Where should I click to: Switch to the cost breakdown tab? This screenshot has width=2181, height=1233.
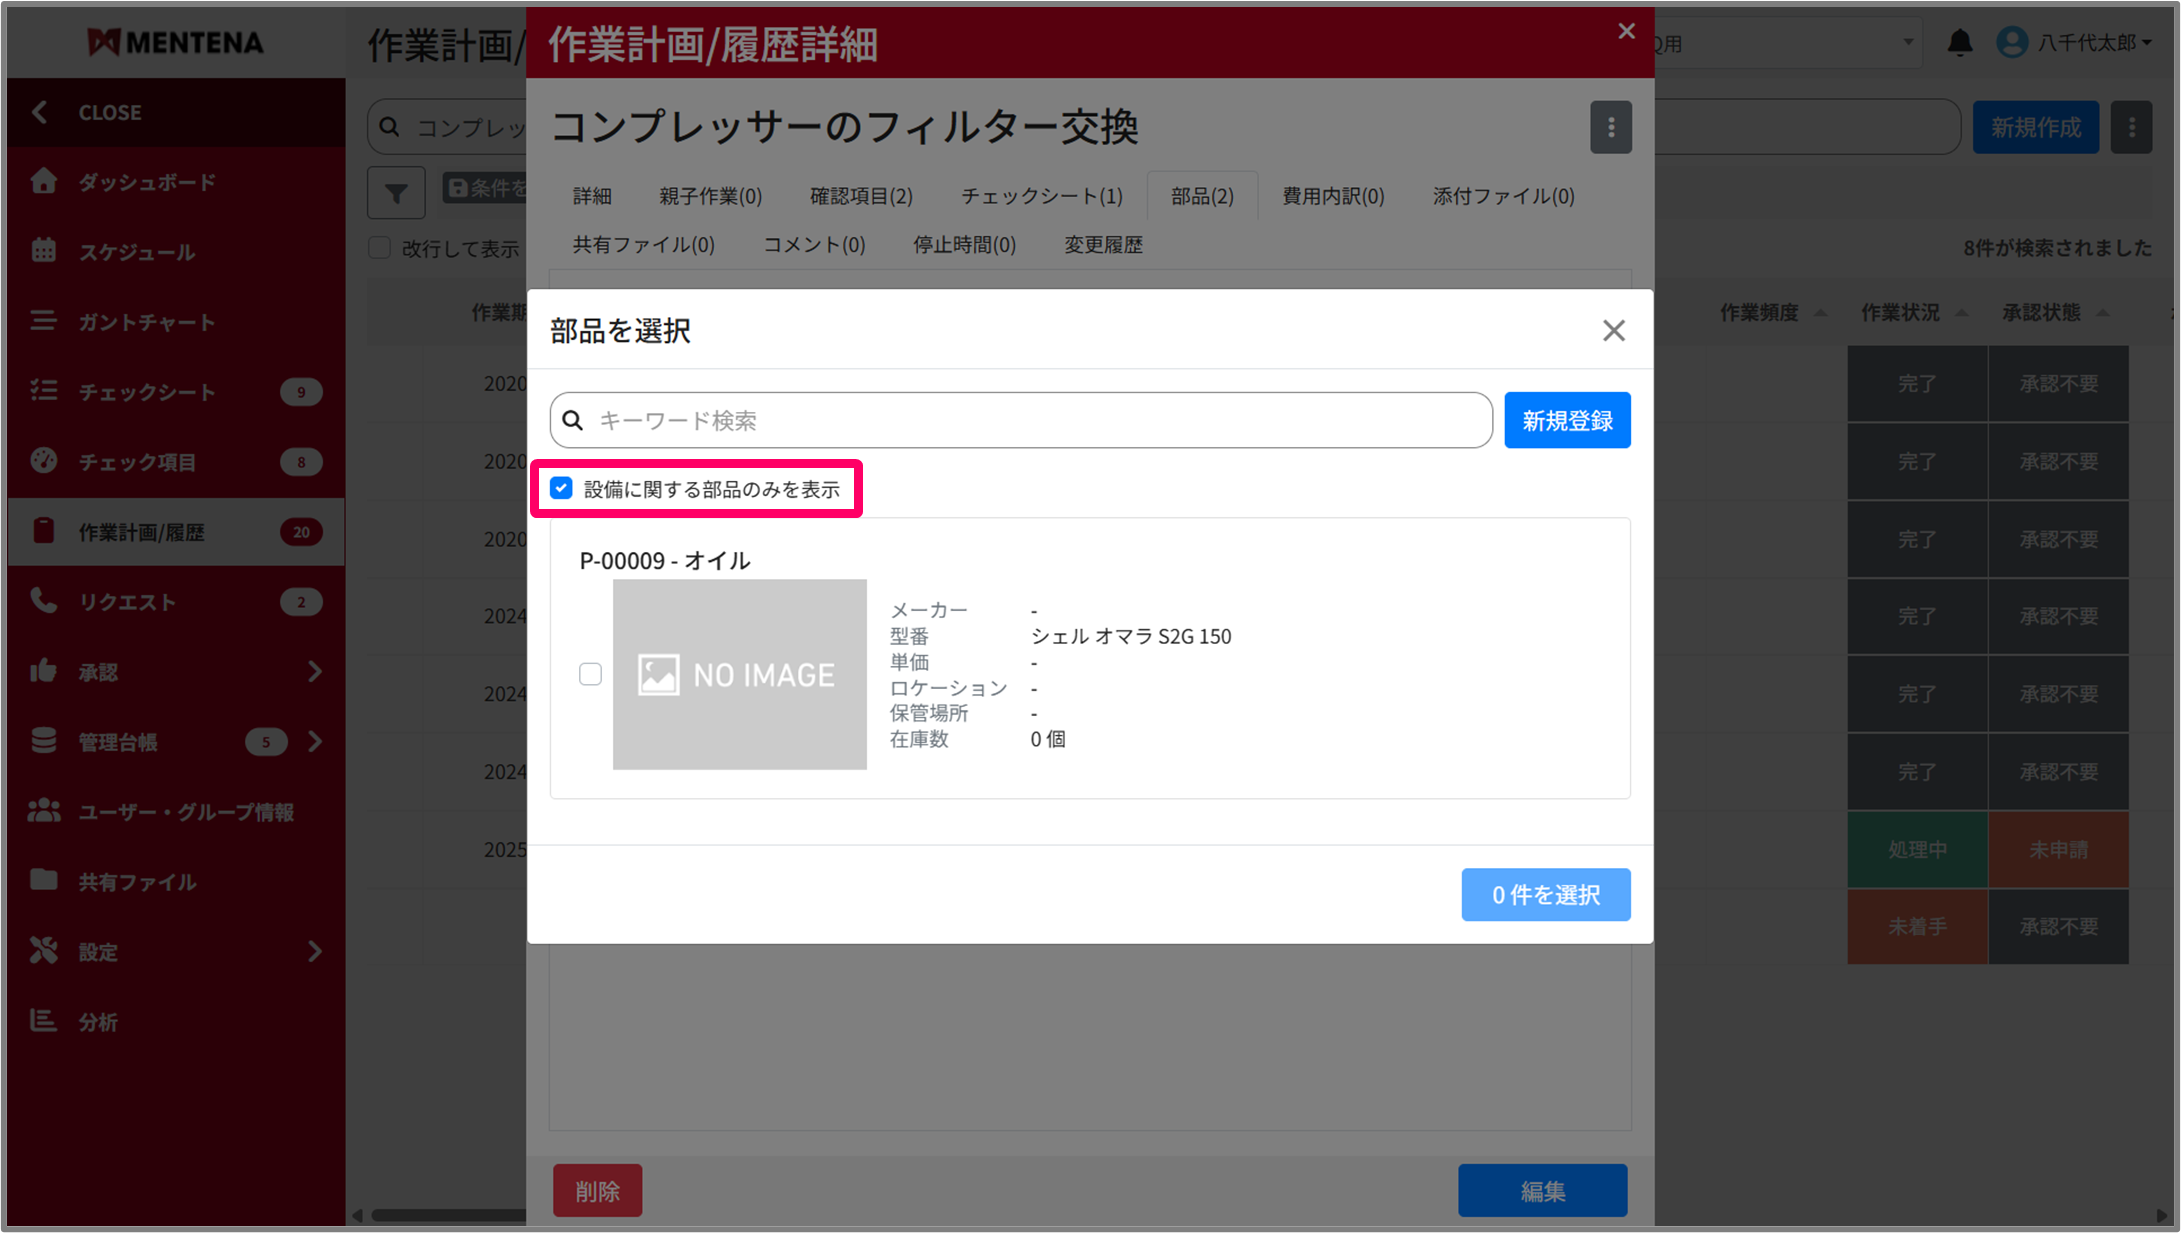click(x=1332, y=196)
